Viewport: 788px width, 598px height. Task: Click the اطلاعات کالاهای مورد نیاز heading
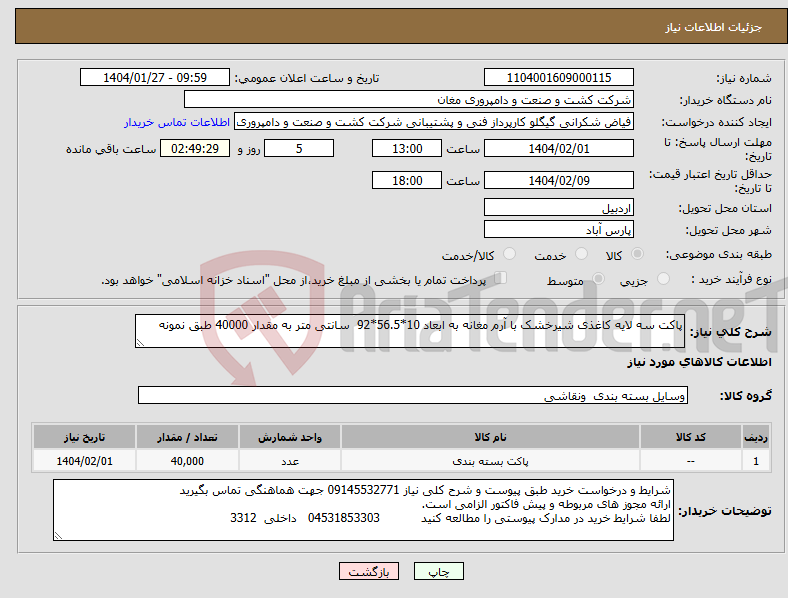[699, 362]
